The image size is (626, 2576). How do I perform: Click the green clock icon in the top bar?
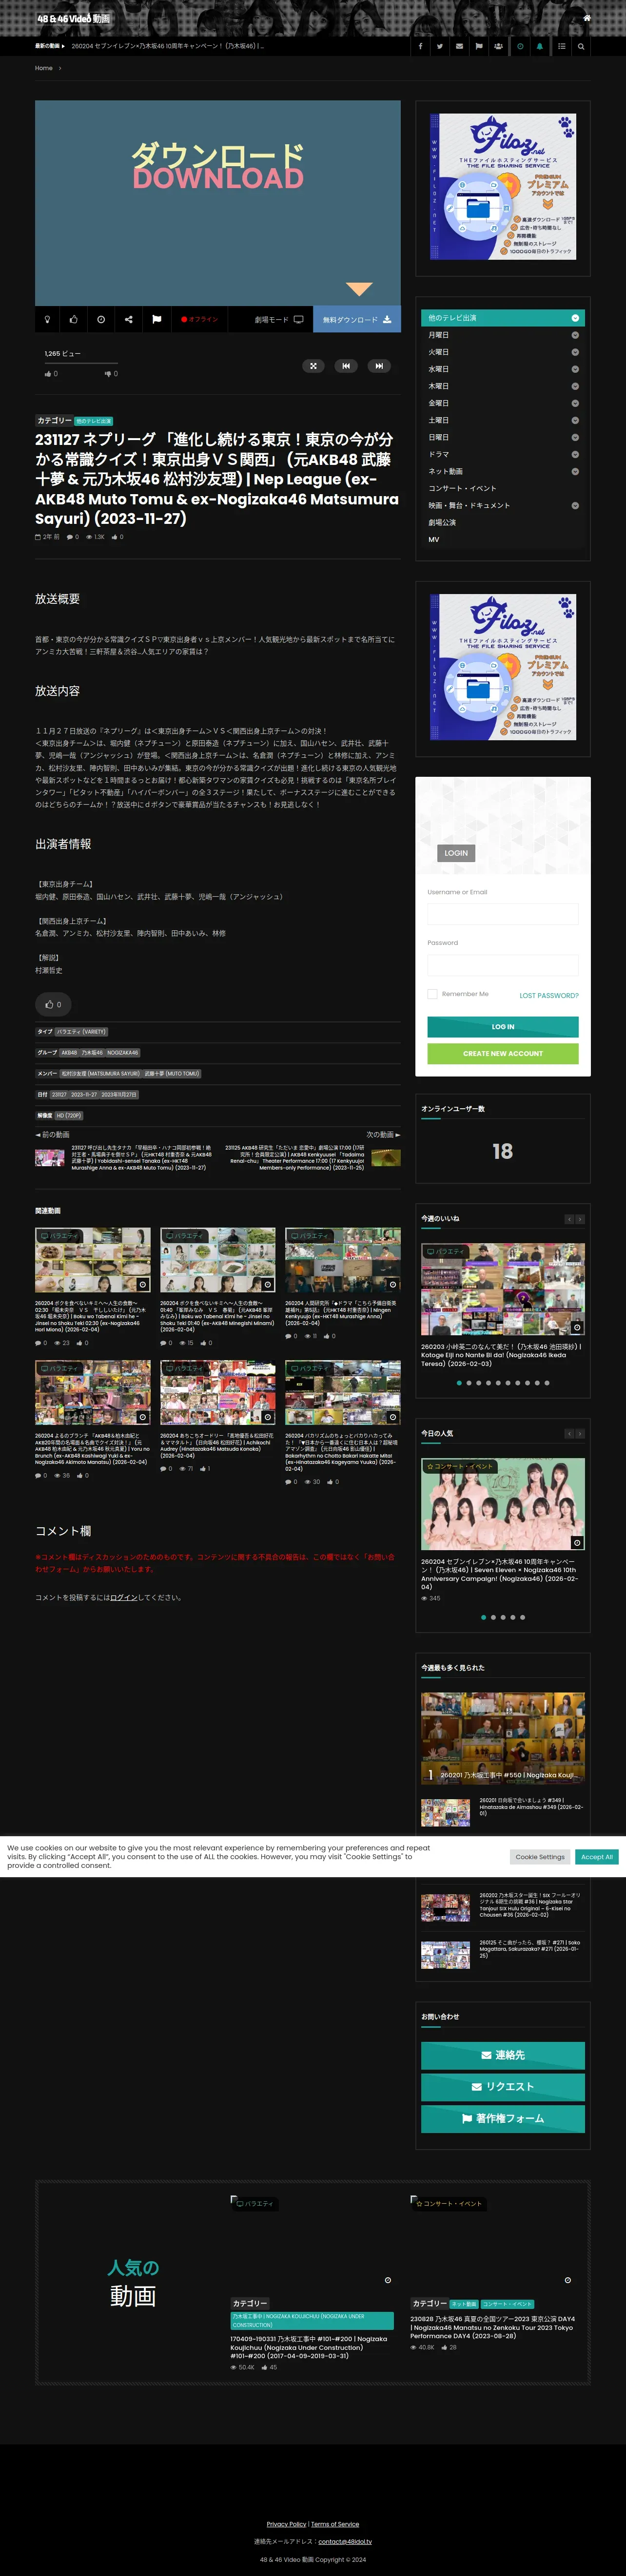point(520,46)
